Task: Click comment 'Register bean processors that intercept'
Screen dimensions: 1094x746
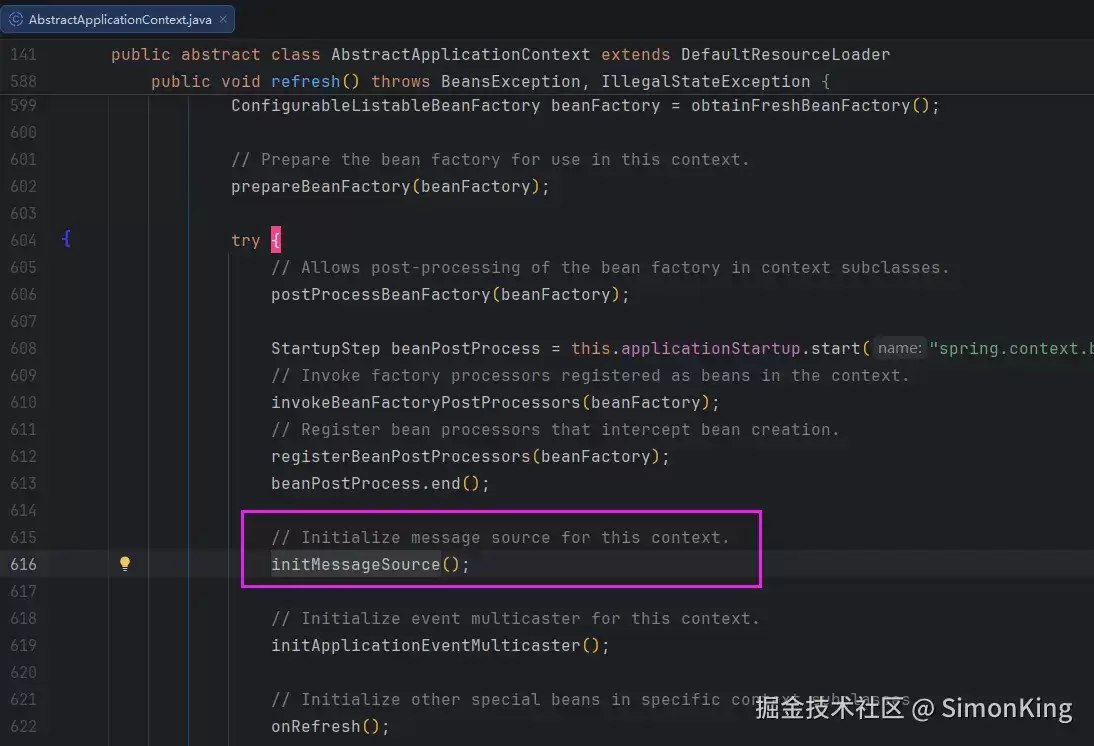Action: point(555,430)
